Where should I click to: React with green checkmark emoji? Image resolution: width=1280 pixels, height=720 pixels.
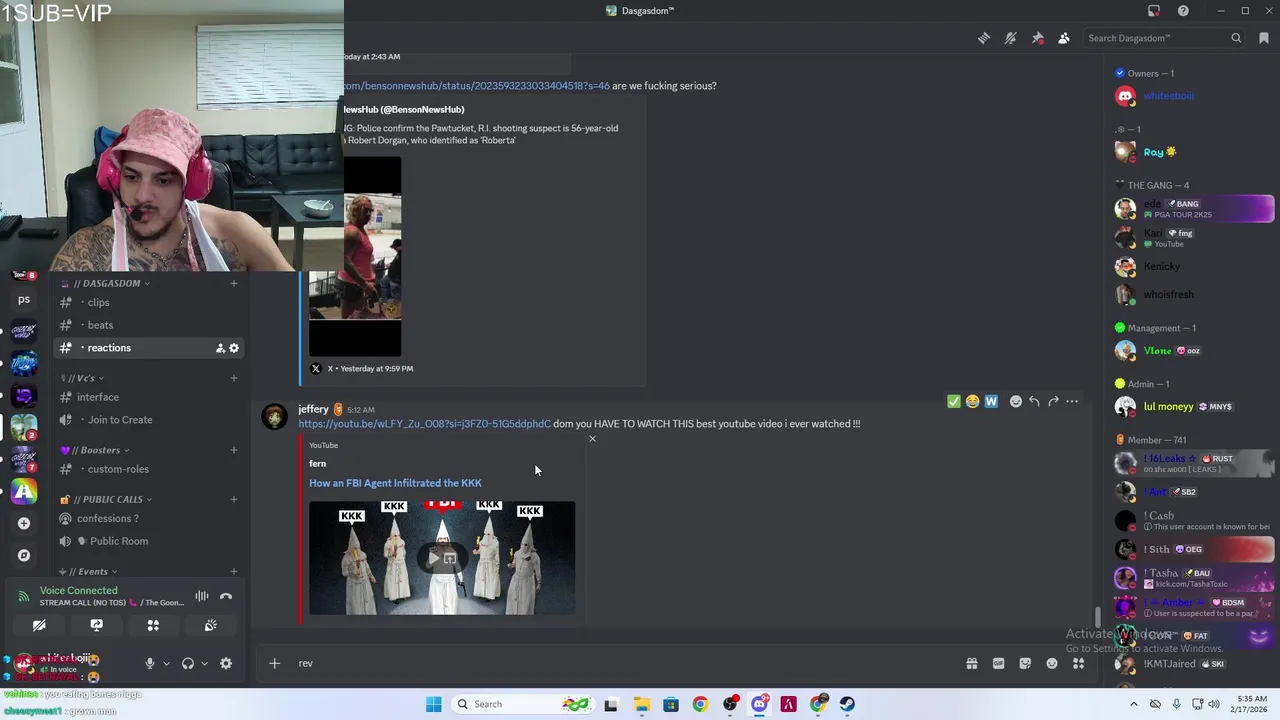(x=954, y=402)
